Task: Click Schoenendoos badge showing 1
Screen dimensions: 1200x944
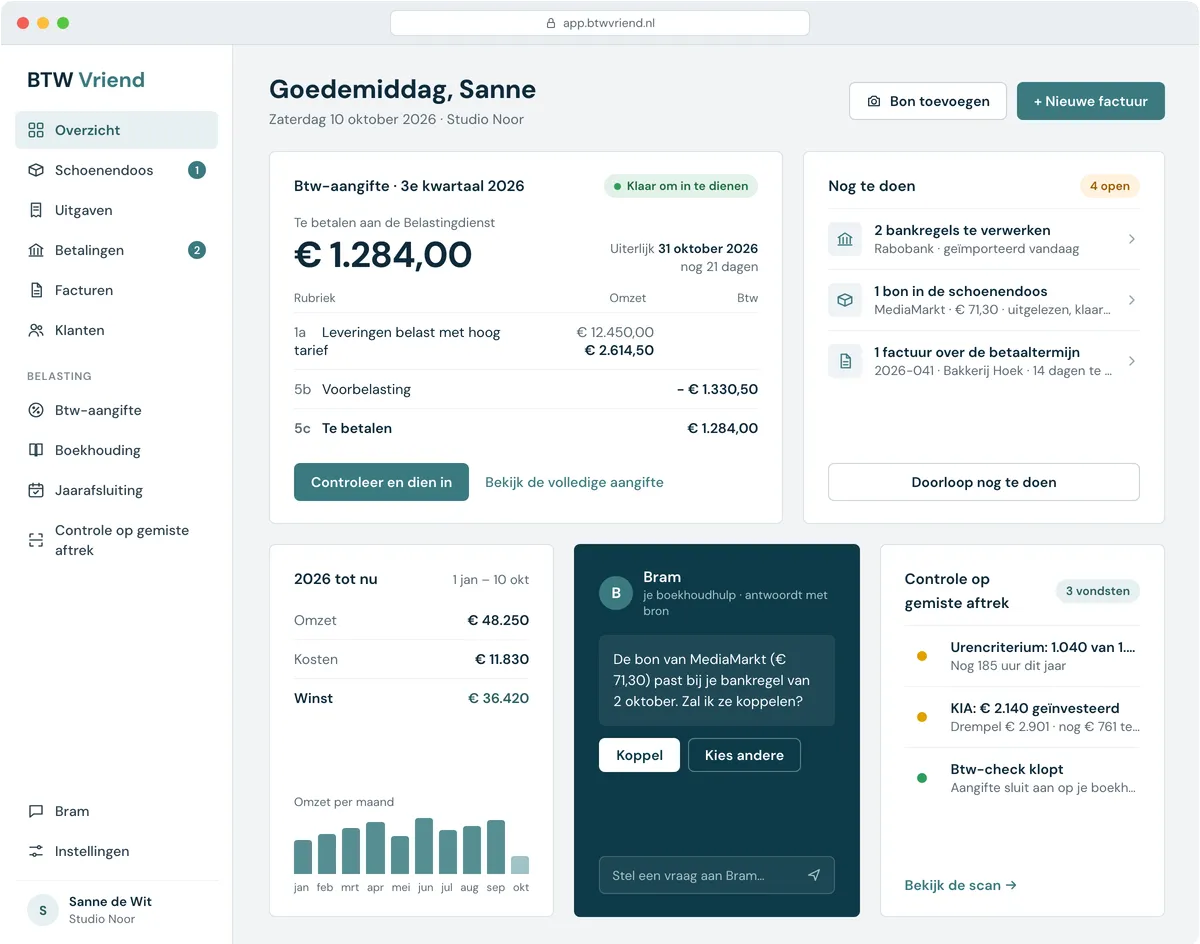Action: point(197,170)
